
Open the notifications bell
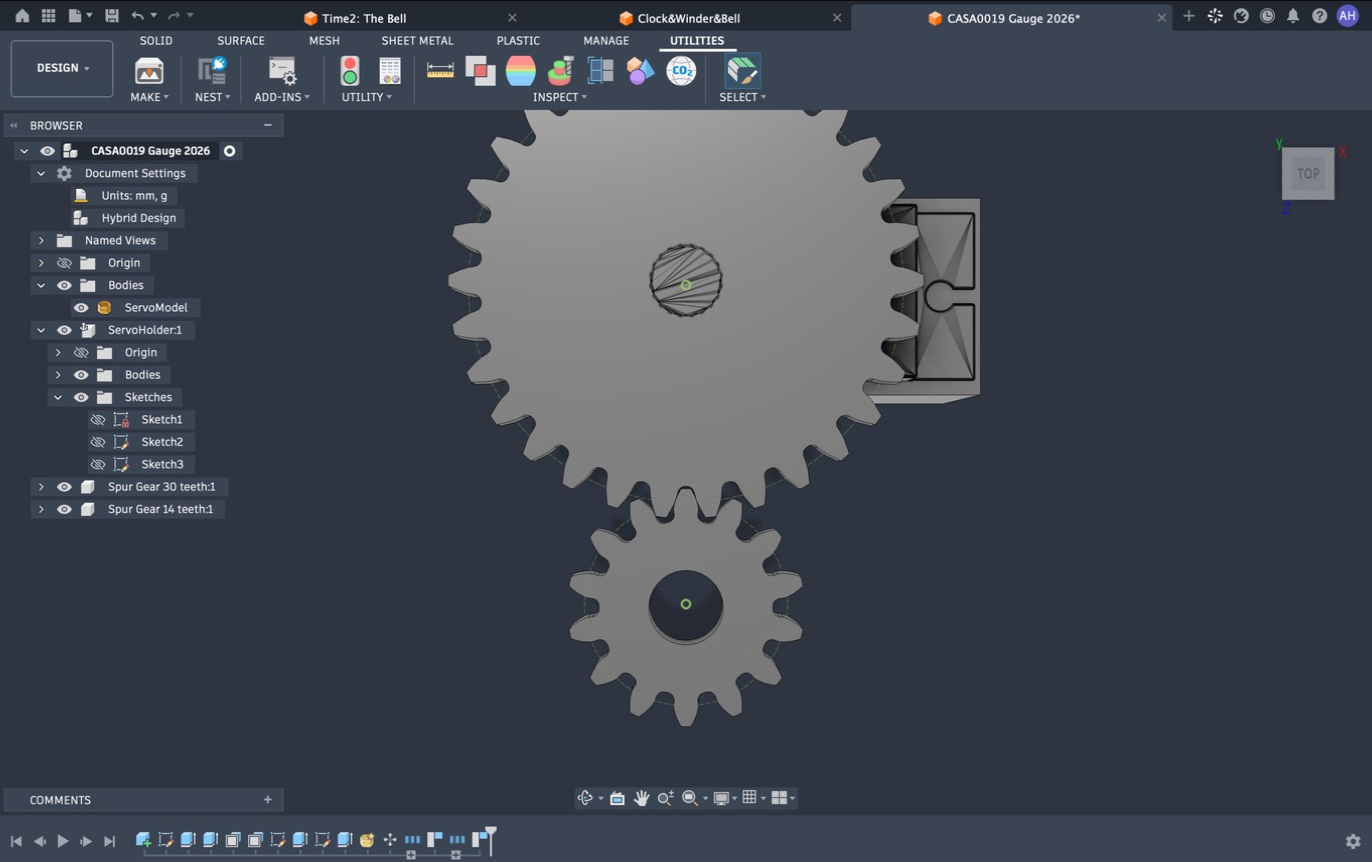click(1293, 16)
